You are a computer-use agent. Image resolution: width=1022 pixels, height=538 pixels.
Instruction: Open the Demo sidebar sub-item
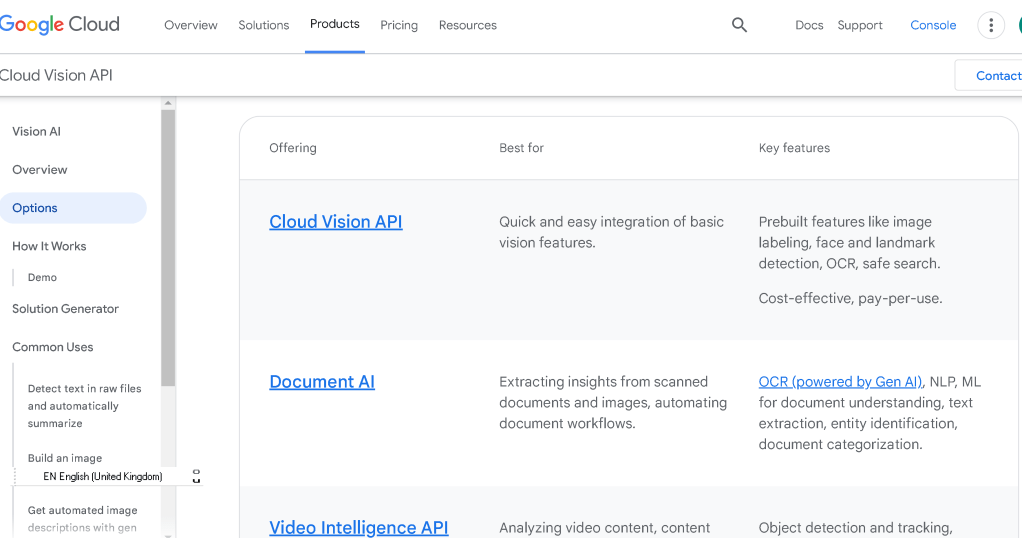point(42,277)
